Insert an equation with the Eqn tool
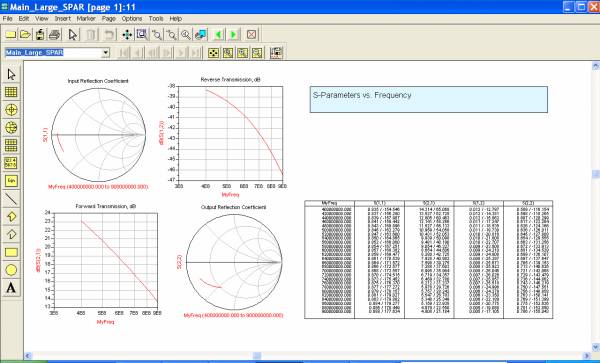Screen dimensions: 600x363 pos(11,181)
